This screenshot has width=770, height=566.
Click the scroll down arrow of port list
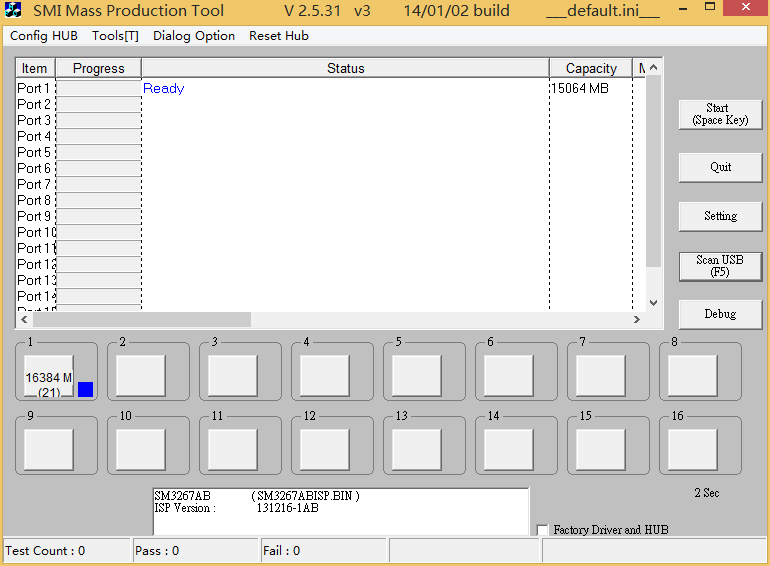point(654,302)
